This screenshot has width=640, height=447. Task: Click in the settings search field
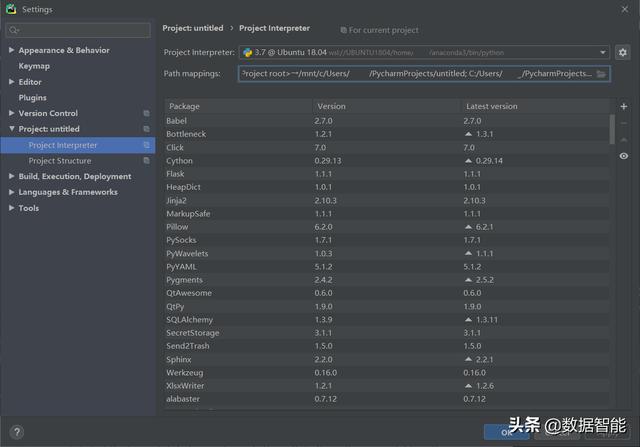78,30
